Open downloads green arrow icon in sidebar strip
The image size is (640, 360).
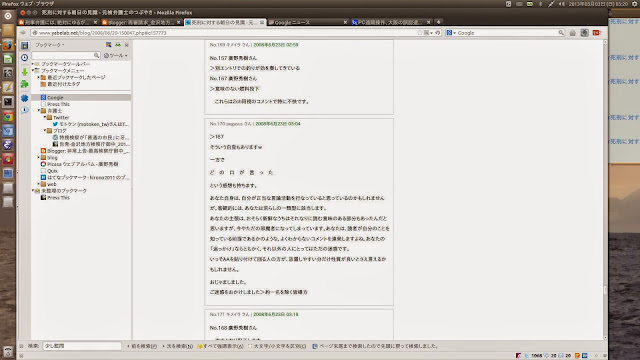click(24, 71)
